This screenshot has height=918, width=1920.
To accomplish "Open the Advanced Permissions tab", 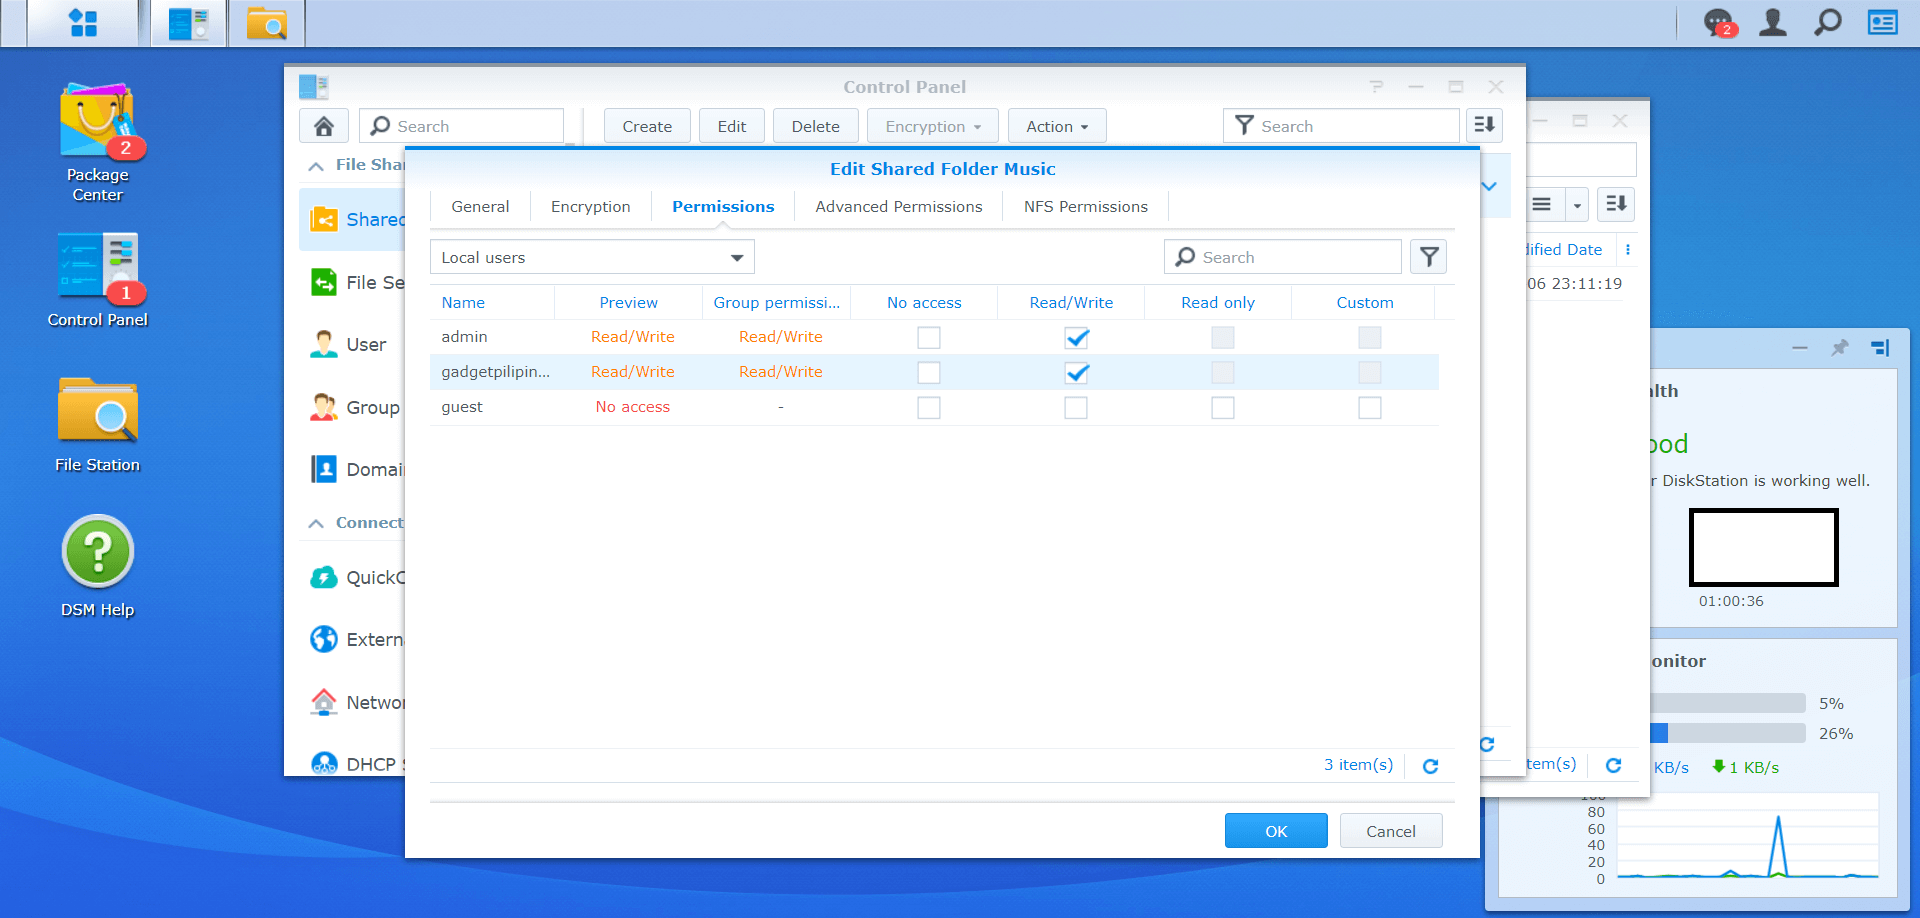I will [898, 207].
